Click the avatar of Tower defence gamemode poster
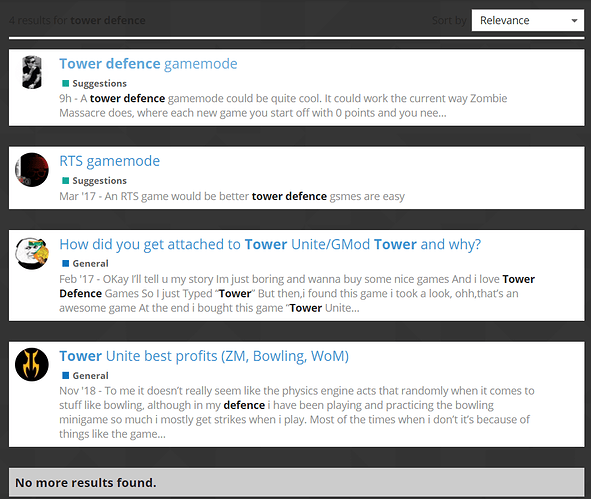This screenshot has height=499, width=591. 32,72
